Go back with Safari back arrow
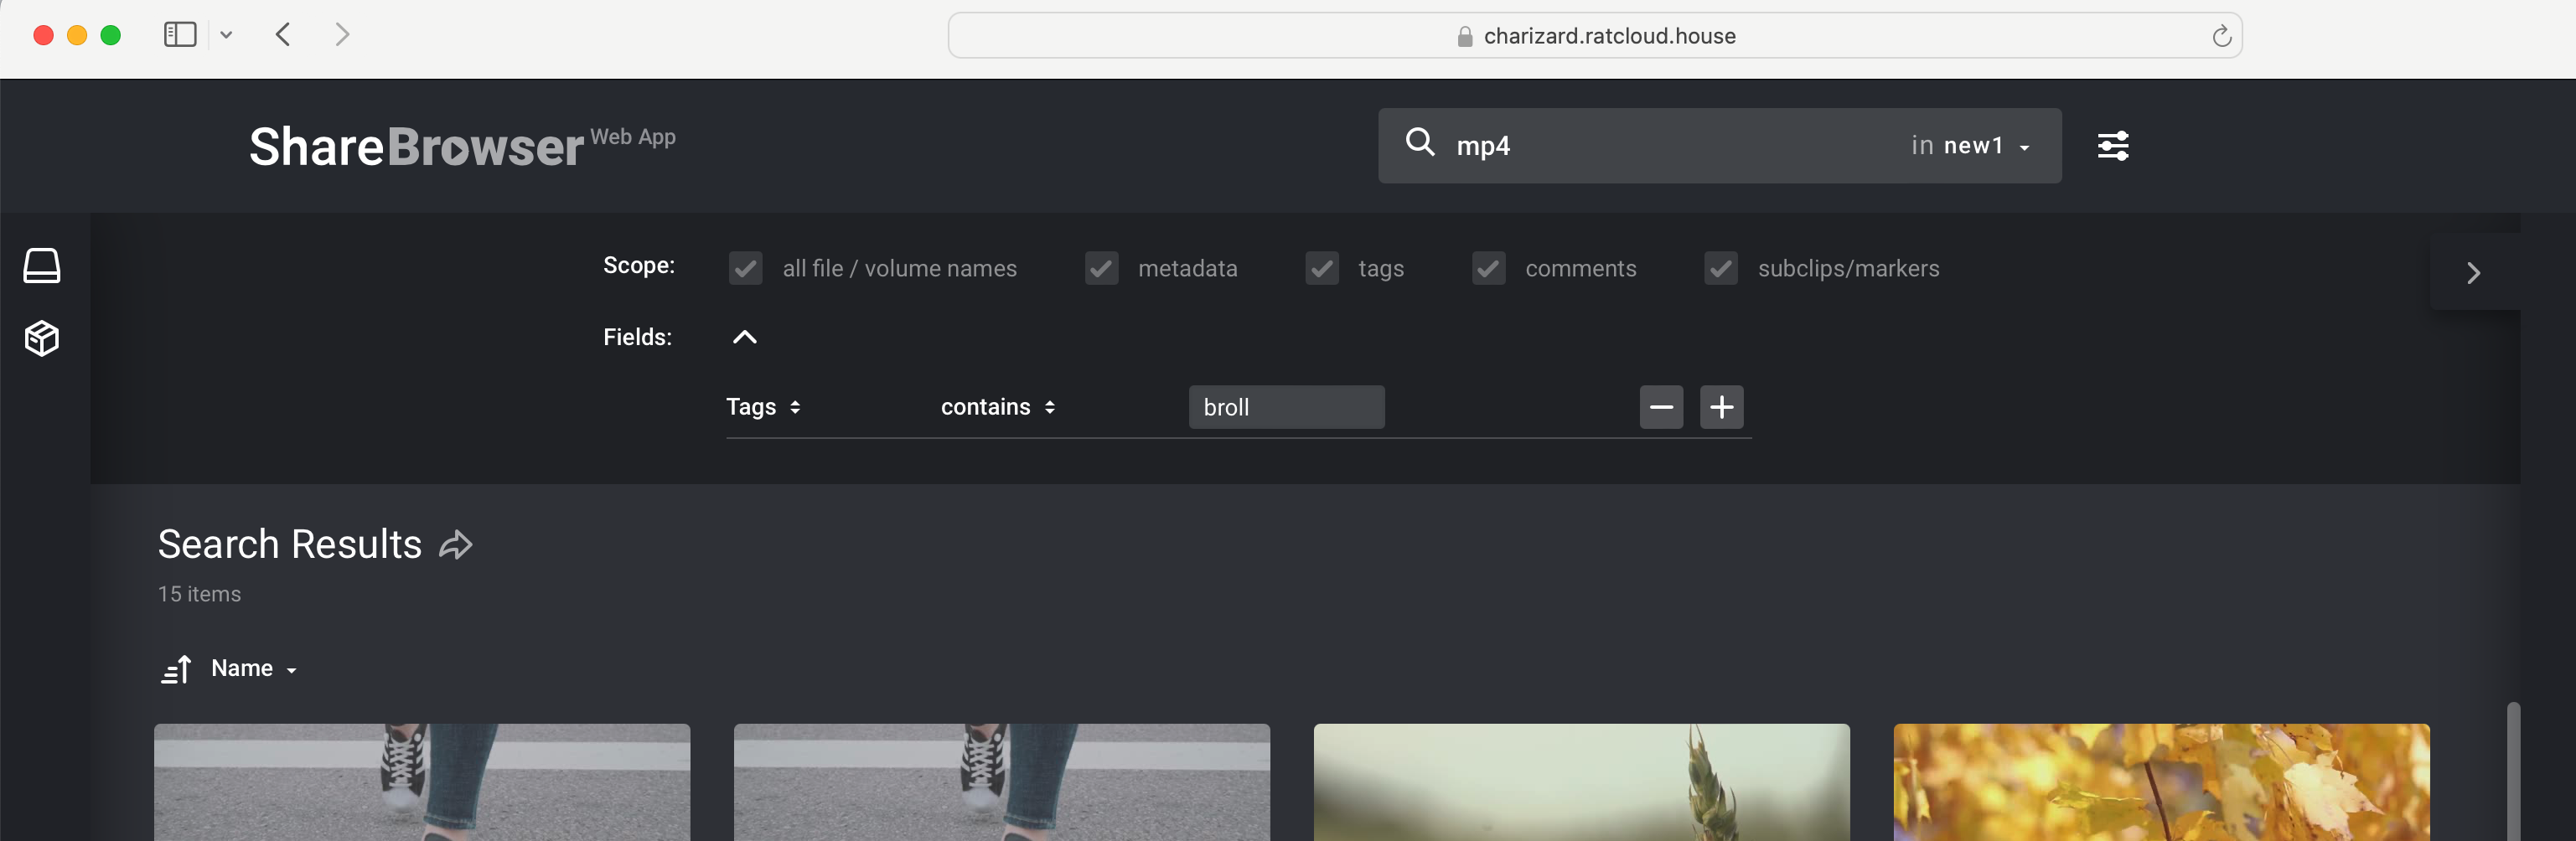 tap(283, 35)
